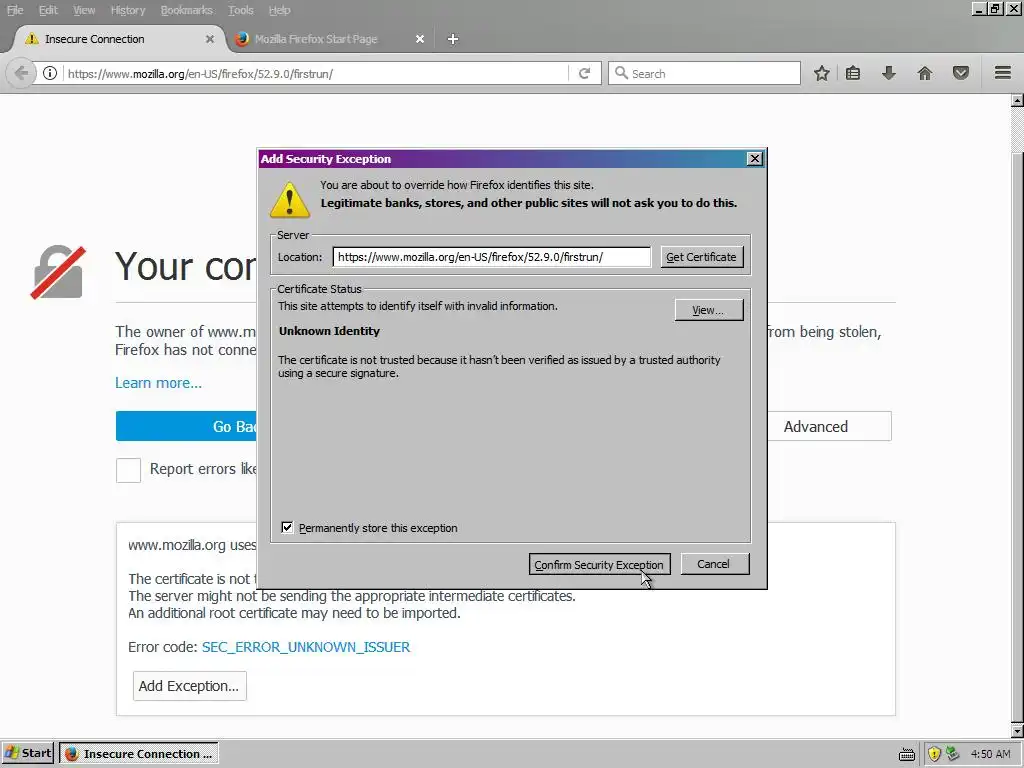Screen dimensions: 1024x768
Task: Open site information icon in address bar
Action: coord(50,73)
